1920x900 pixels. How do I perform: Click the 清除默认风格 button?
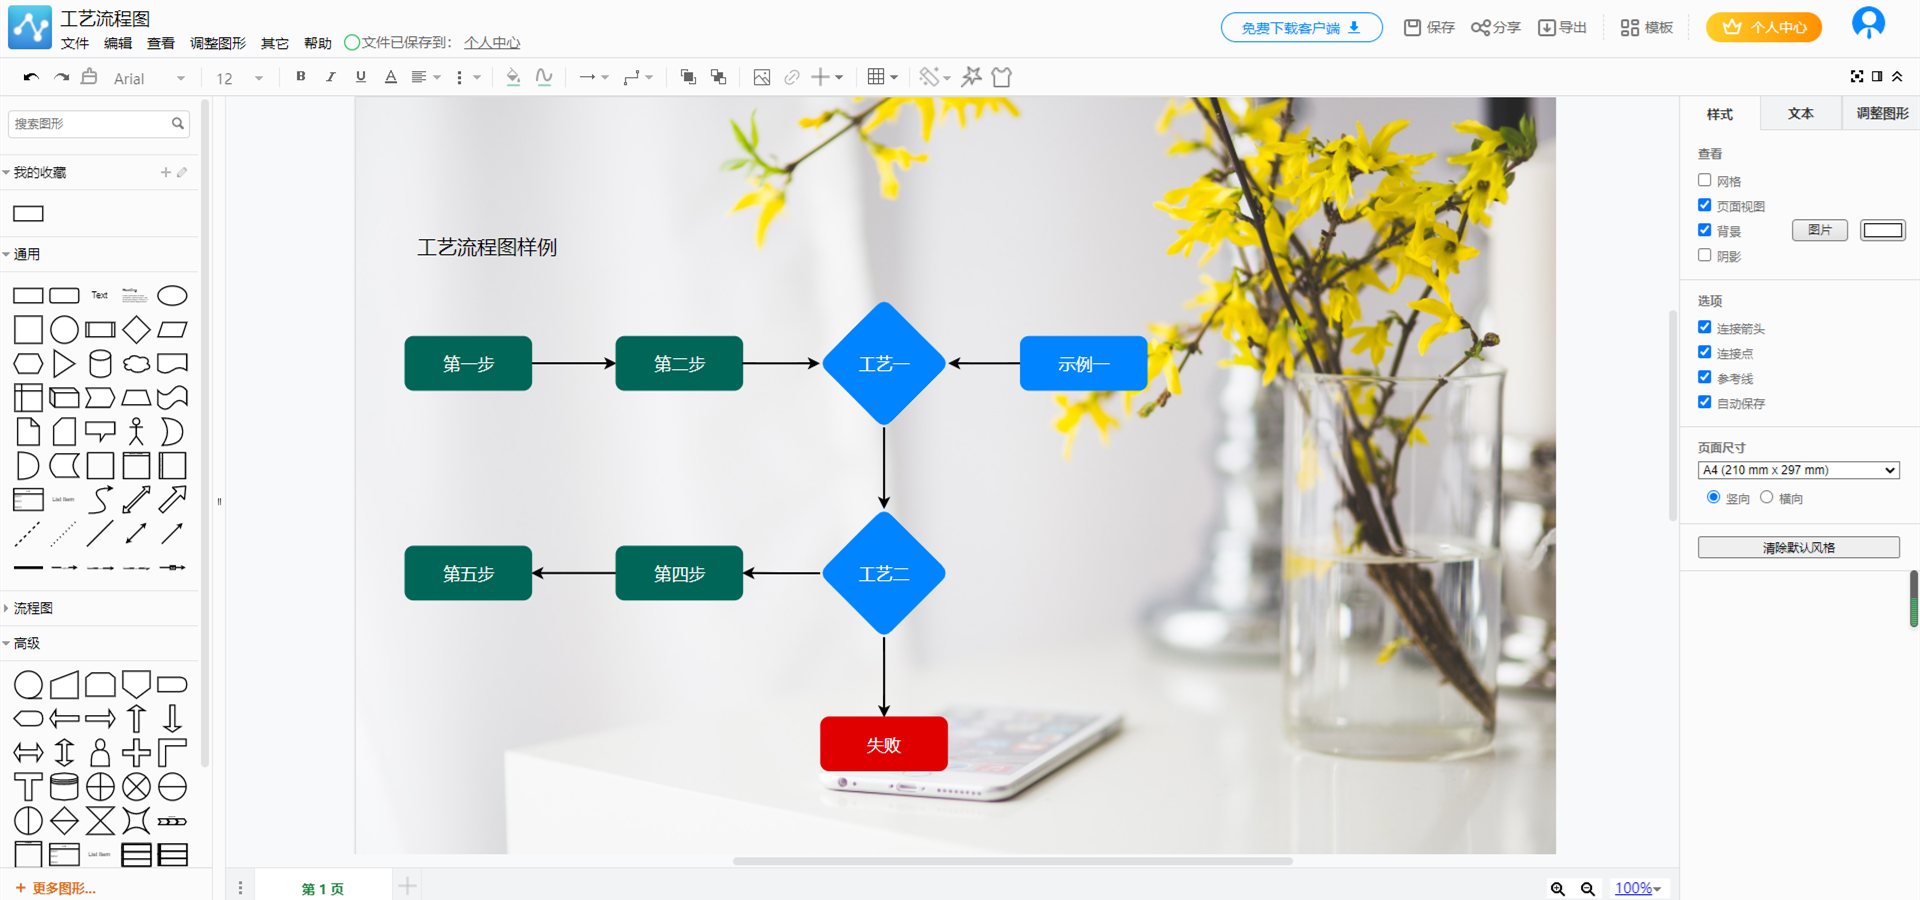click(x=1798, y=548)
